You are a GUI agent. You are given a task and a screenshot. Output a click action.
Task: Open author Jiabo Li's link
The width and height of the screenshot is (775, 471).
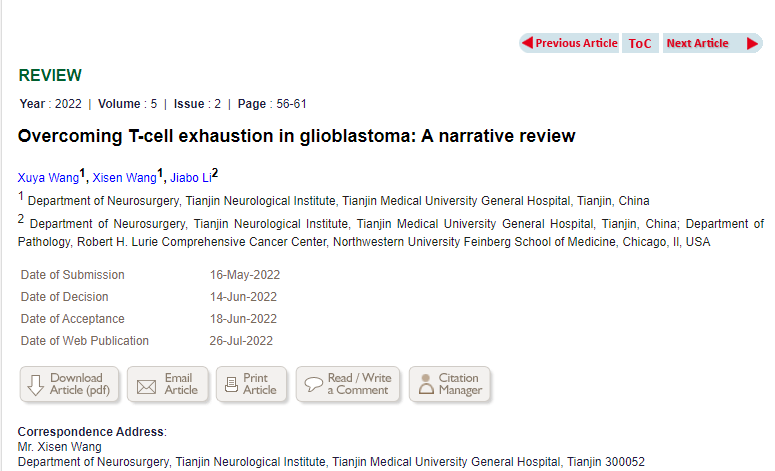[x=191, y=177]
